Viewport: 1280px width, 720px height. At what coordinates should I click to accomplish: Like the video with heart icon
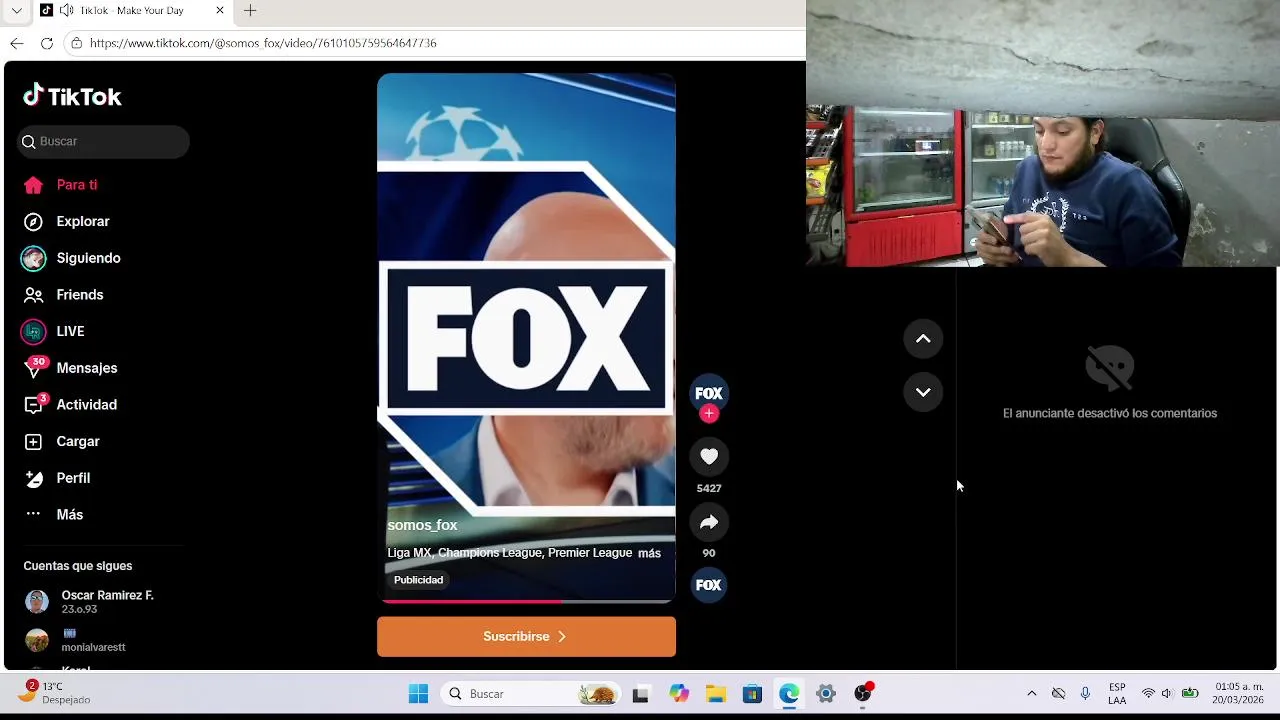pos(709,456)
